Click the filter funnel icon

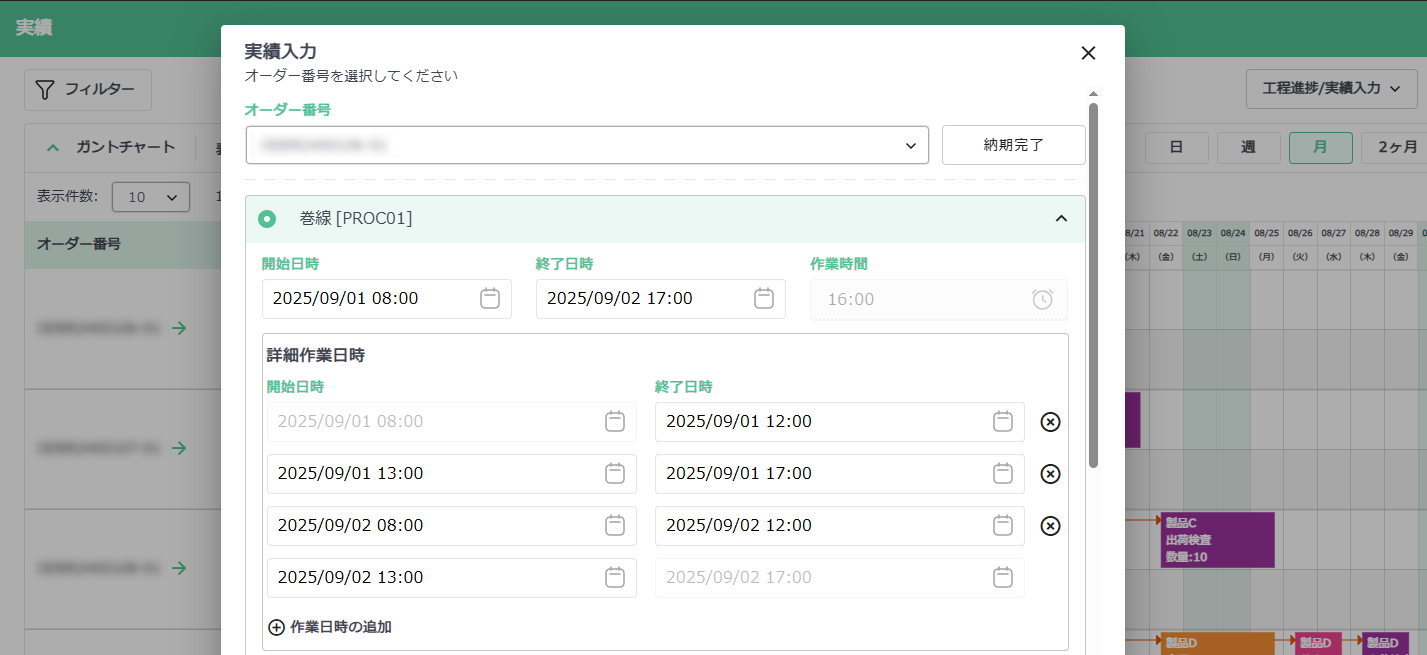(x=44, y=90)
